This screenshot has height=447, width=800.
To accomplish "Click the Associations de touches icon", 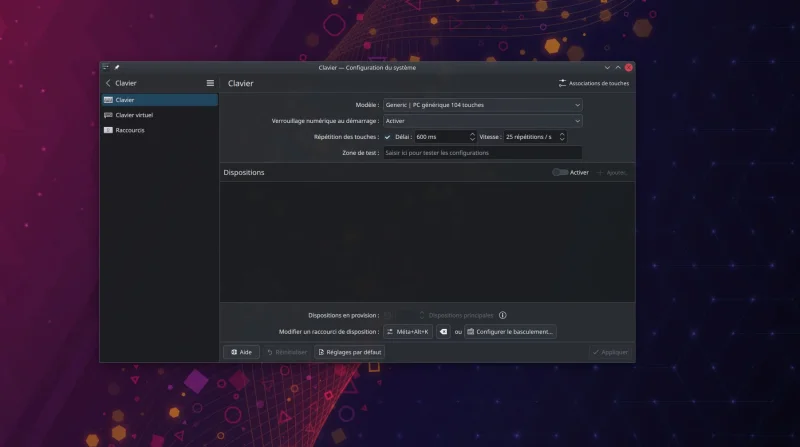I will click(562, 83).
